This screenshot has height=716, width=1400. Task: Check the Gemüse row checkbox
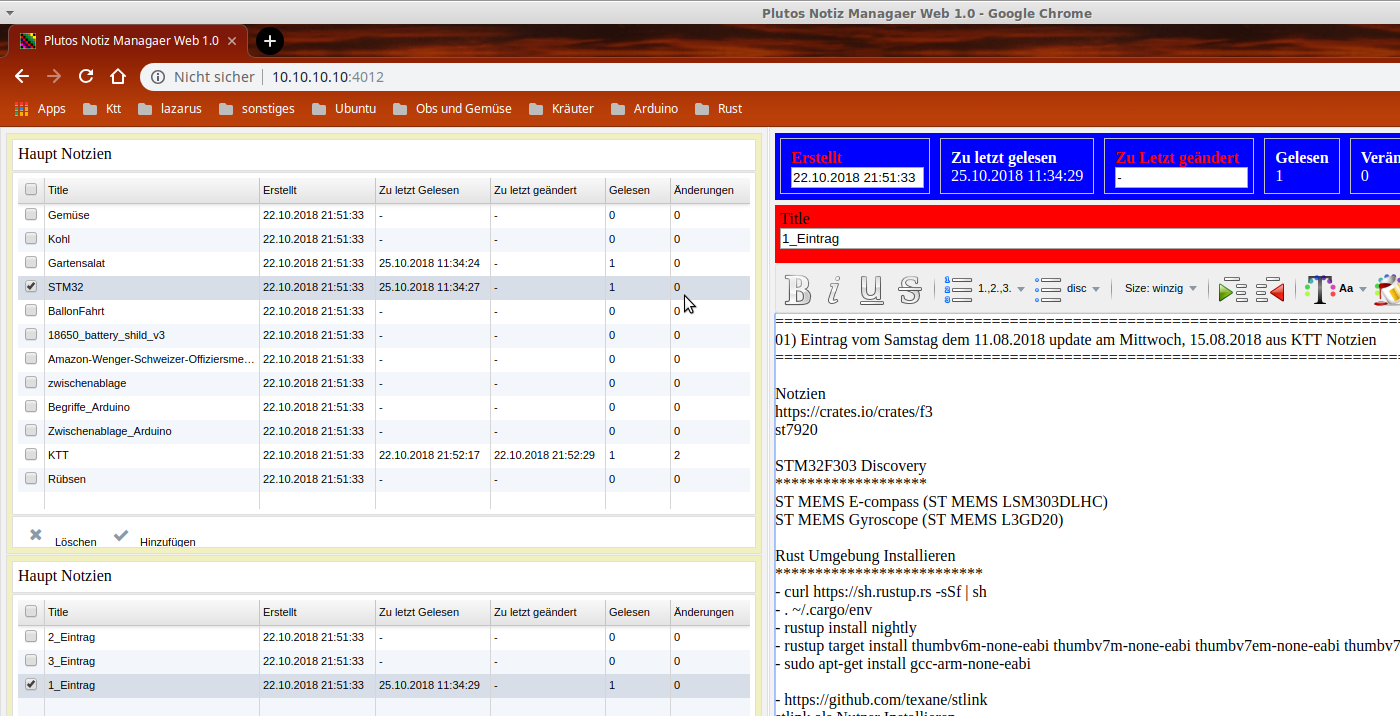(x=31, y=215)
